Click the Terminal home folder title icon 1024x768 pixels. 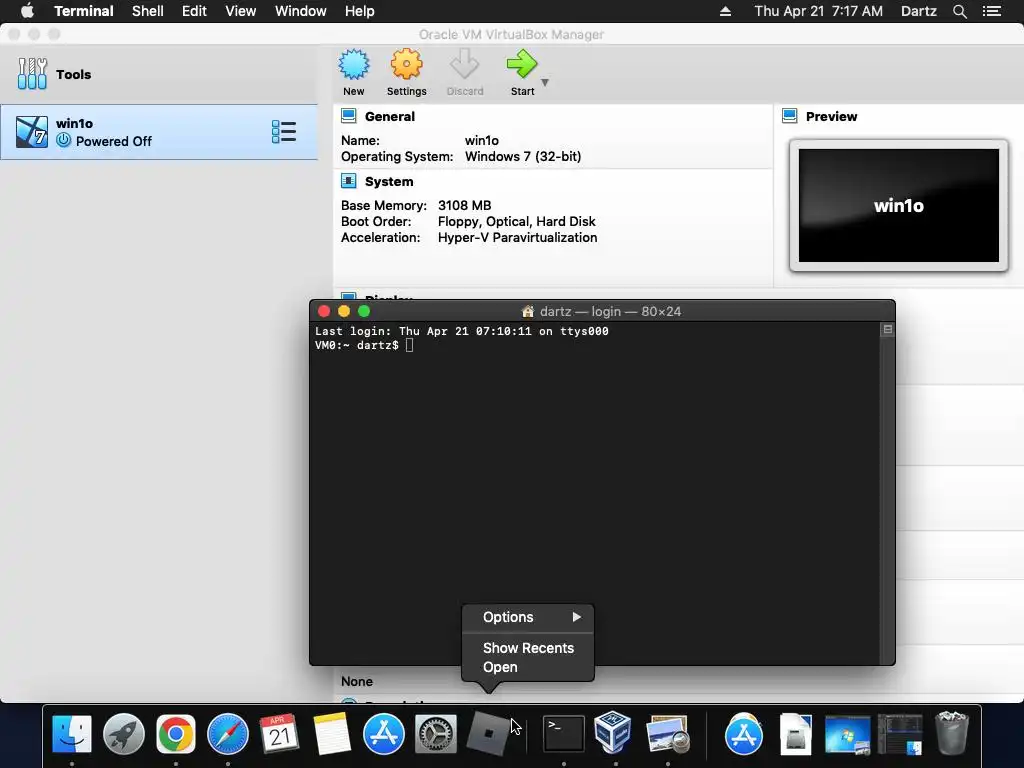(528, 312)
